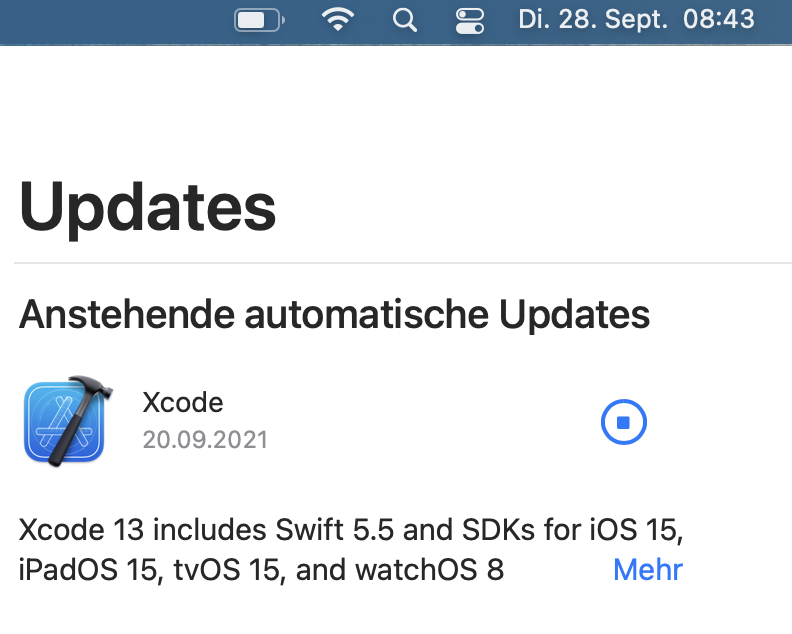
Task: Show battery status in menu bar
Action: (258, 20)
